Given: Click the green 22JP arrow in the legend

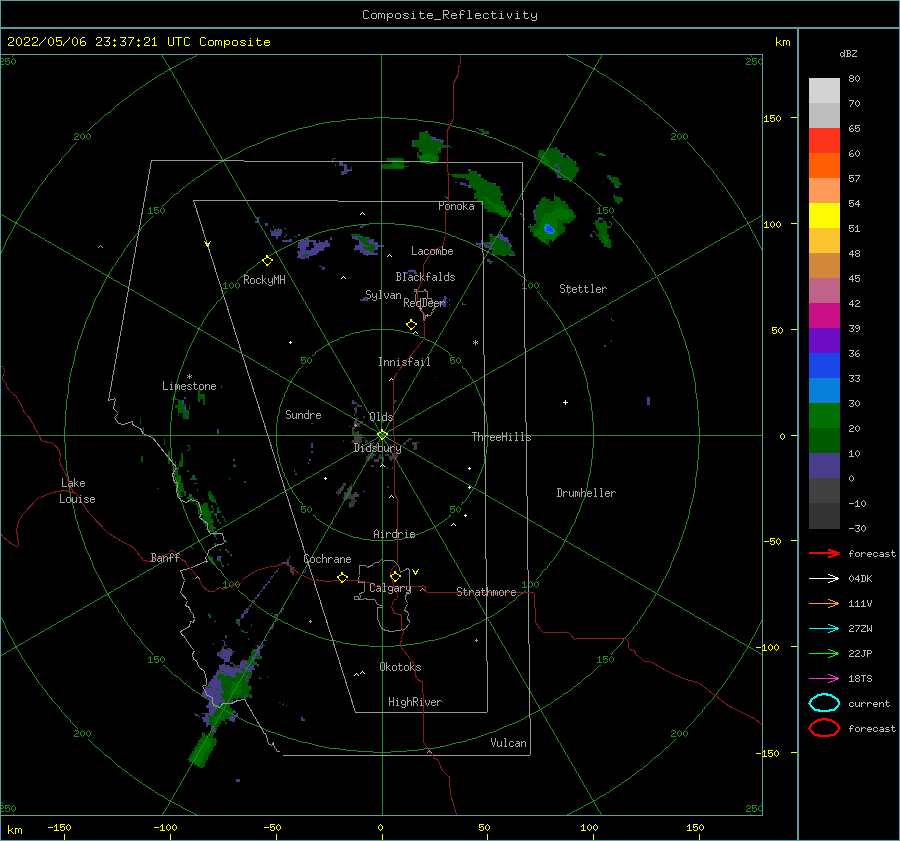Looking at the screenshot, I should click(824, 653).
